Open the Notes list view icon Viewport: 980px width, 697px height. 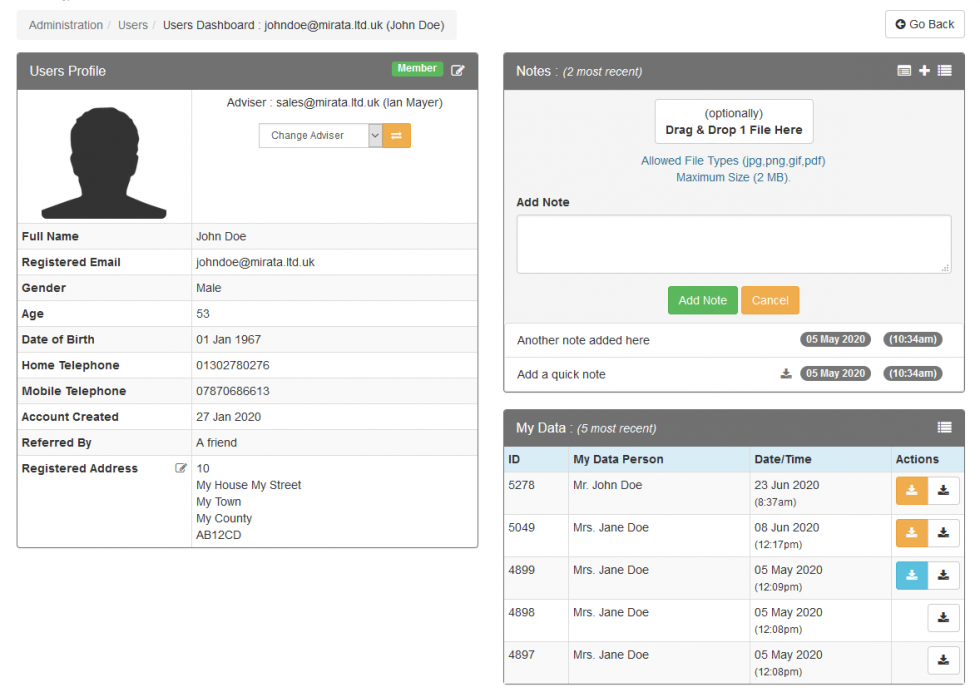942,71
